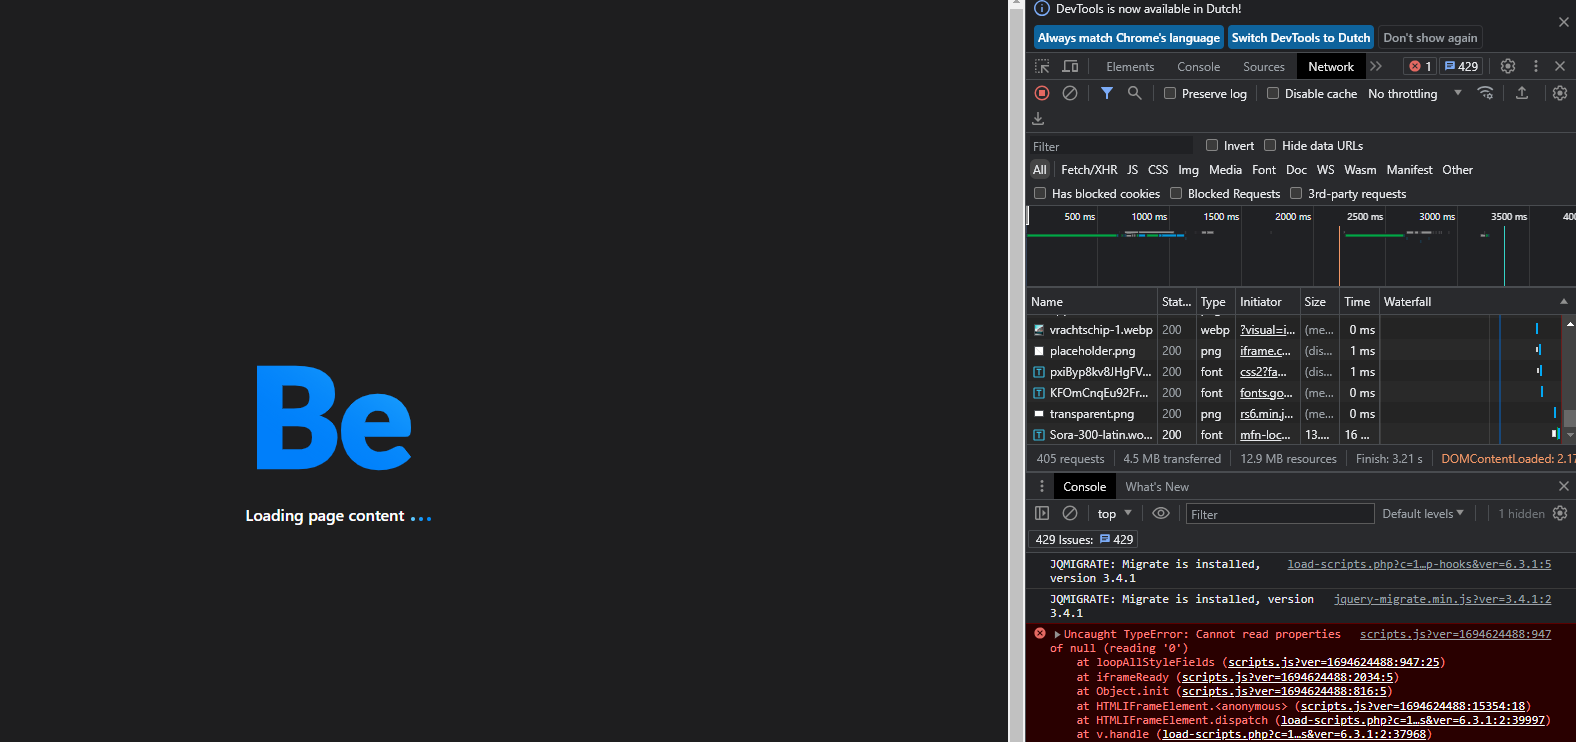Click Always match Chrome's language
This screenshot has height=742, width=1576.
1129,37
